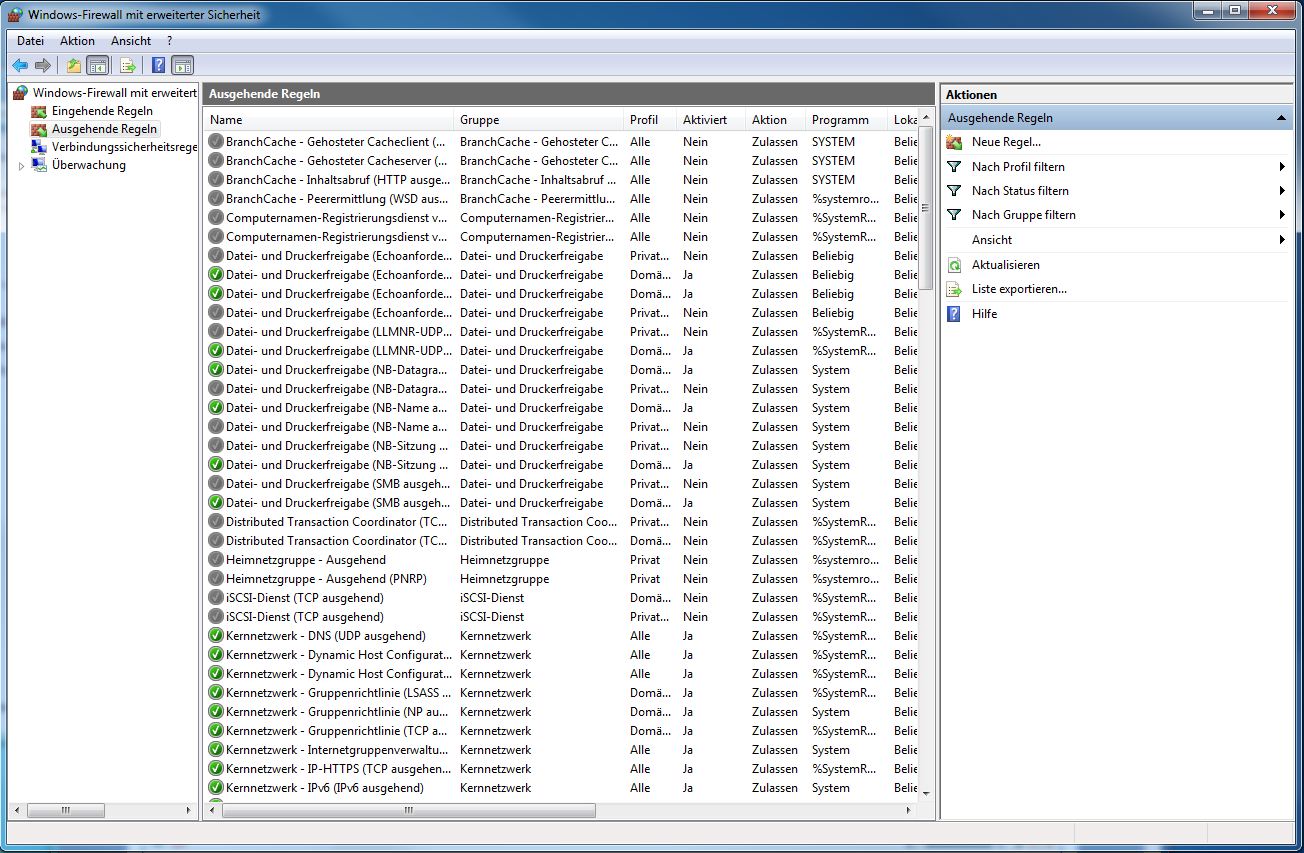Screen dimensions: 1304x853
Task: Select Ausgehende Regeln tree node
Action: click(104, 129)
